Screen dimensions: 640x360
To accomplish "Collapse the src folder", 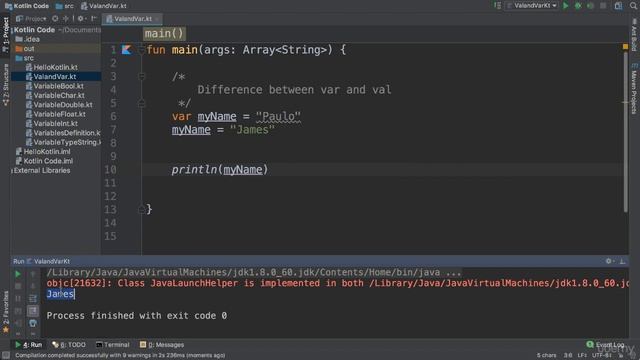I will click(24, 58).
